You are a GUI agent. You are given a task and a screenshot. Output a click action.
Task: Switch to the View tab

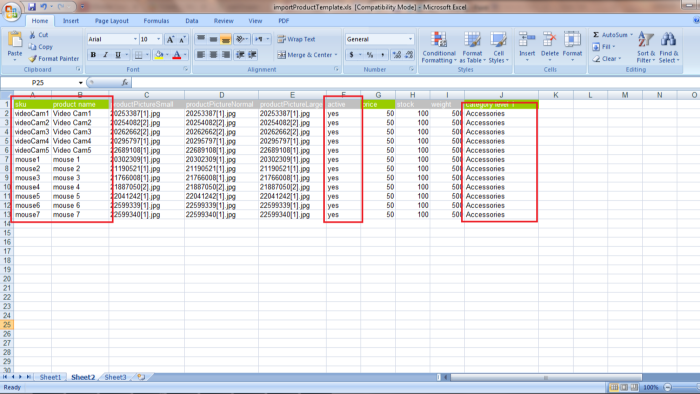point(255,21)
